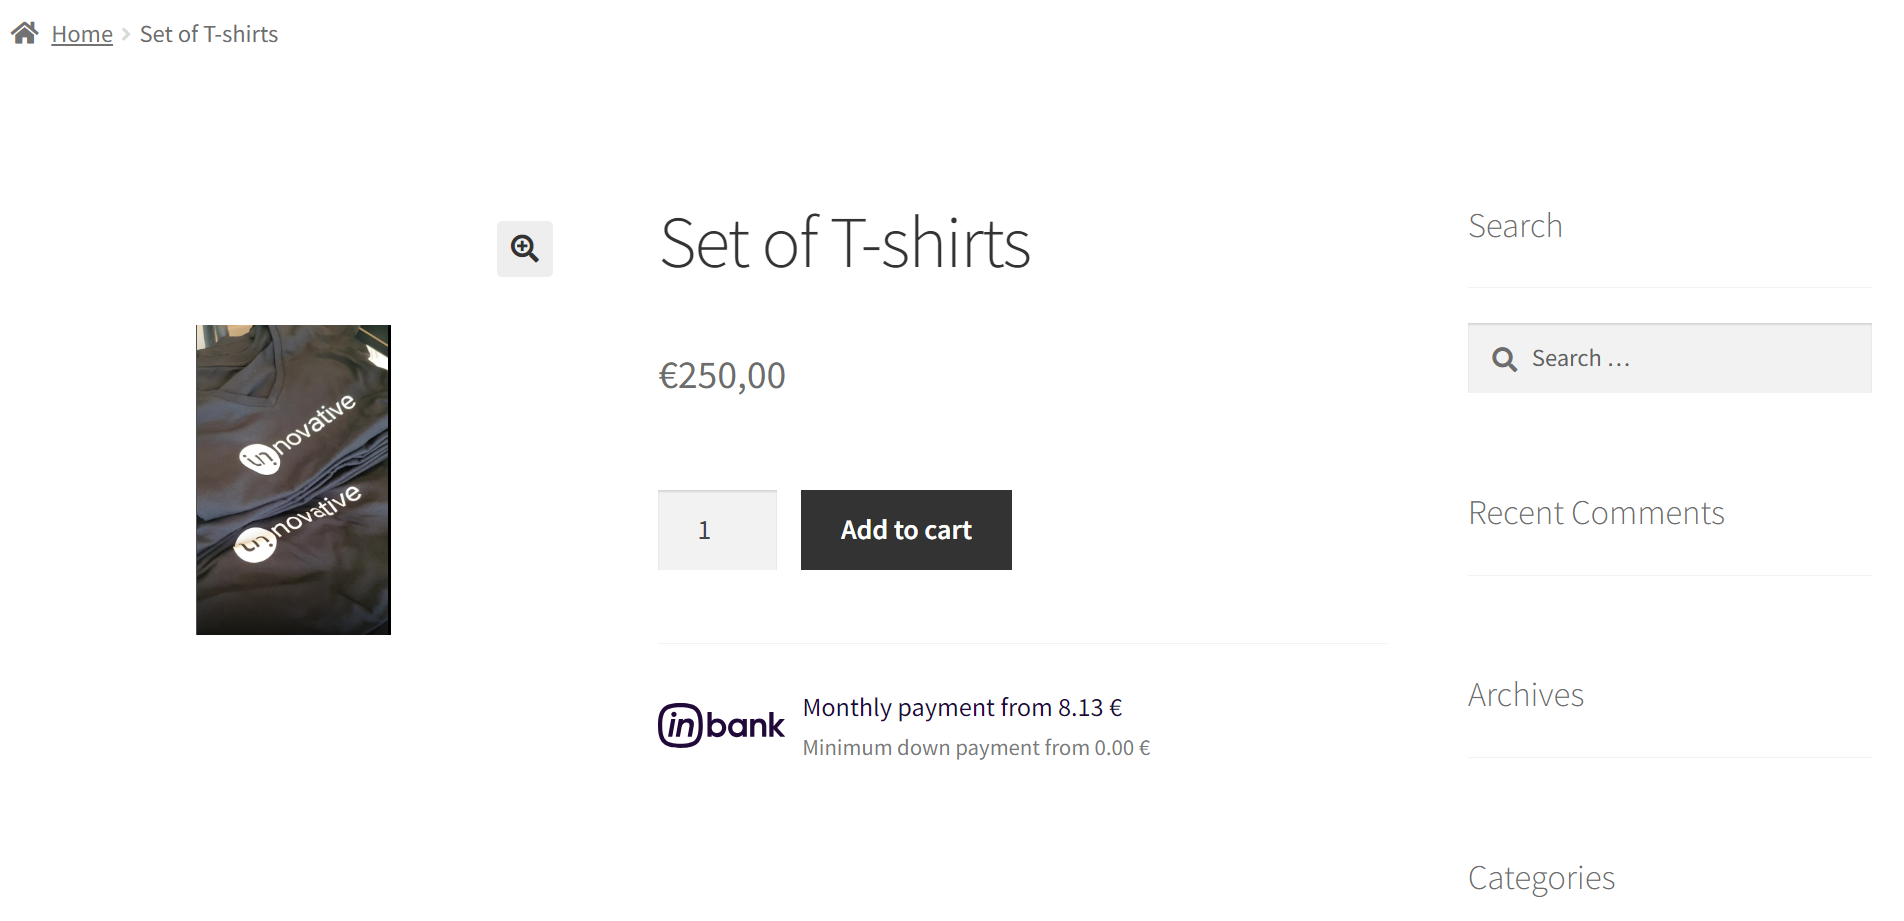Click the Archives heading

1526,695
